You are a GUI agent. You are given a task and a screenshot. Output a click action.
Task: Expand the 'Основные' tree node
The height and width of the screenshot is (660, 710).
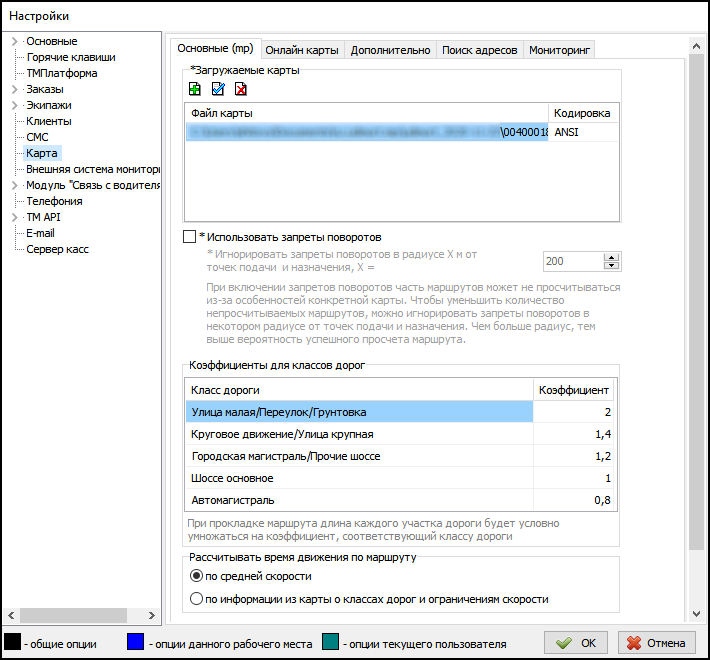[15, 41]
